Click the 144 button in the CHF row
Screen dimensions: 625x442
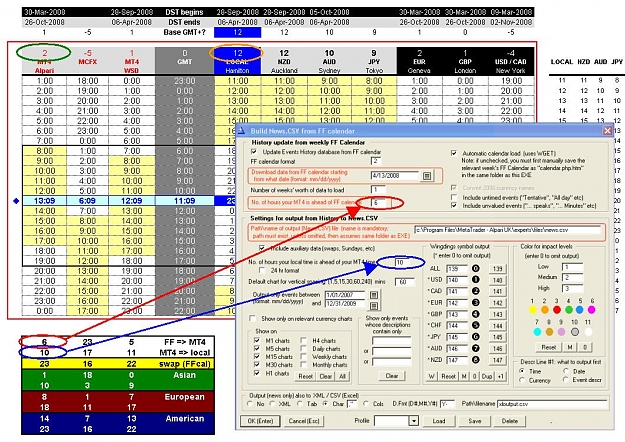click(x=497, y=326)
